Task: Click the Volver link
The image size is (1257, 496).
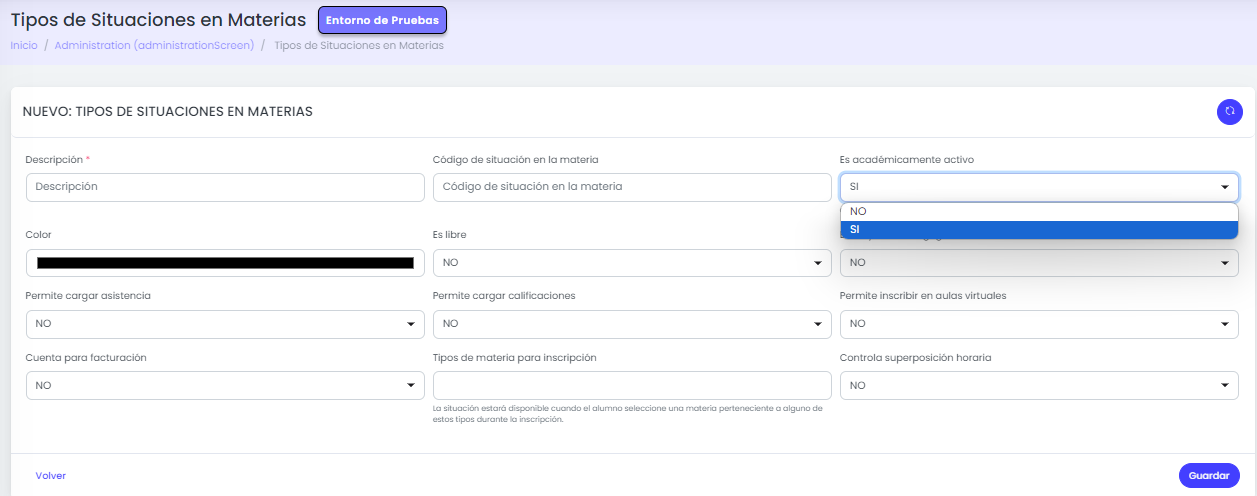Action: (50, 476)
